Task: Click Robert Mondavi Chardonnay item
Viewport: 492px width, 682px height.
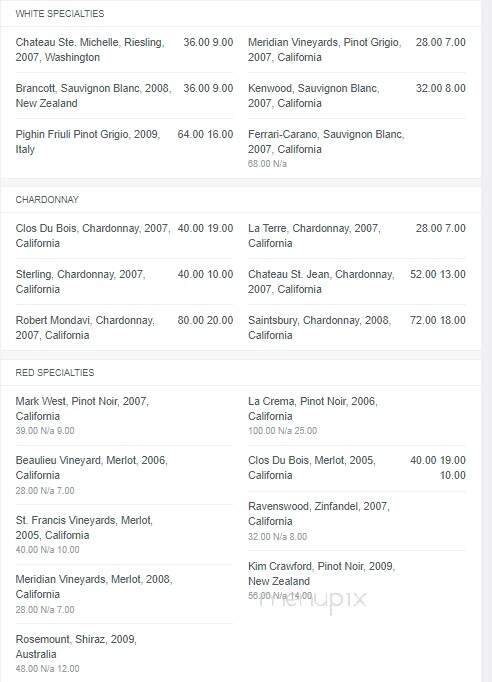Action: coord(124,328)
